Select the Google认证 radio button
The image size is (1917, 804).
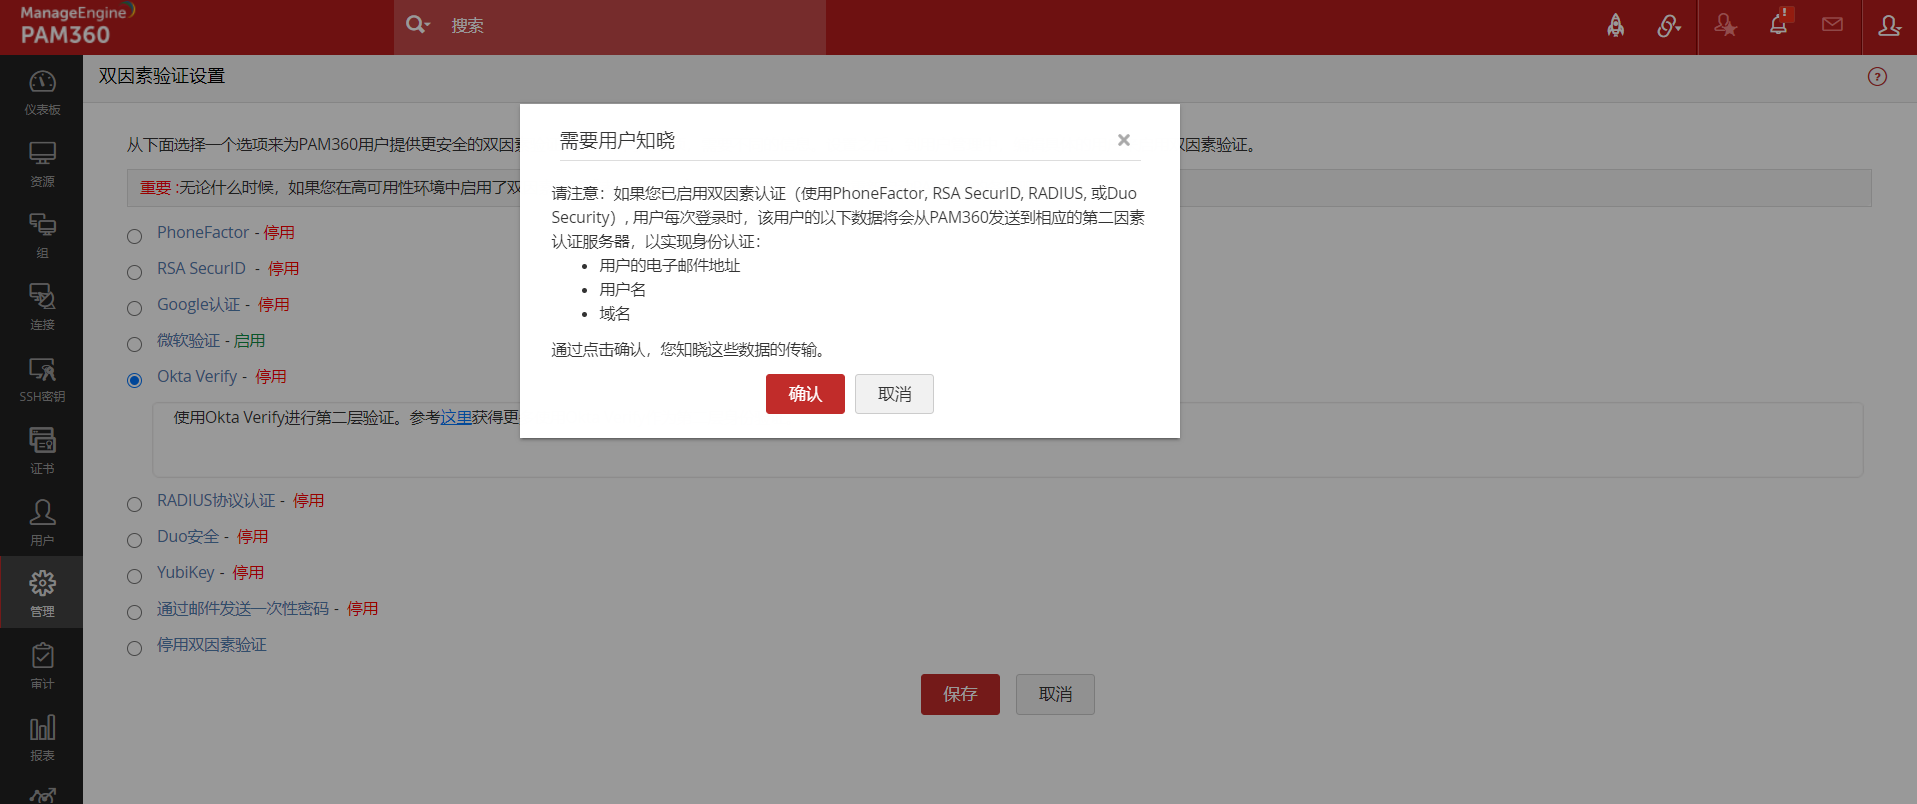(x=135, y=308)
